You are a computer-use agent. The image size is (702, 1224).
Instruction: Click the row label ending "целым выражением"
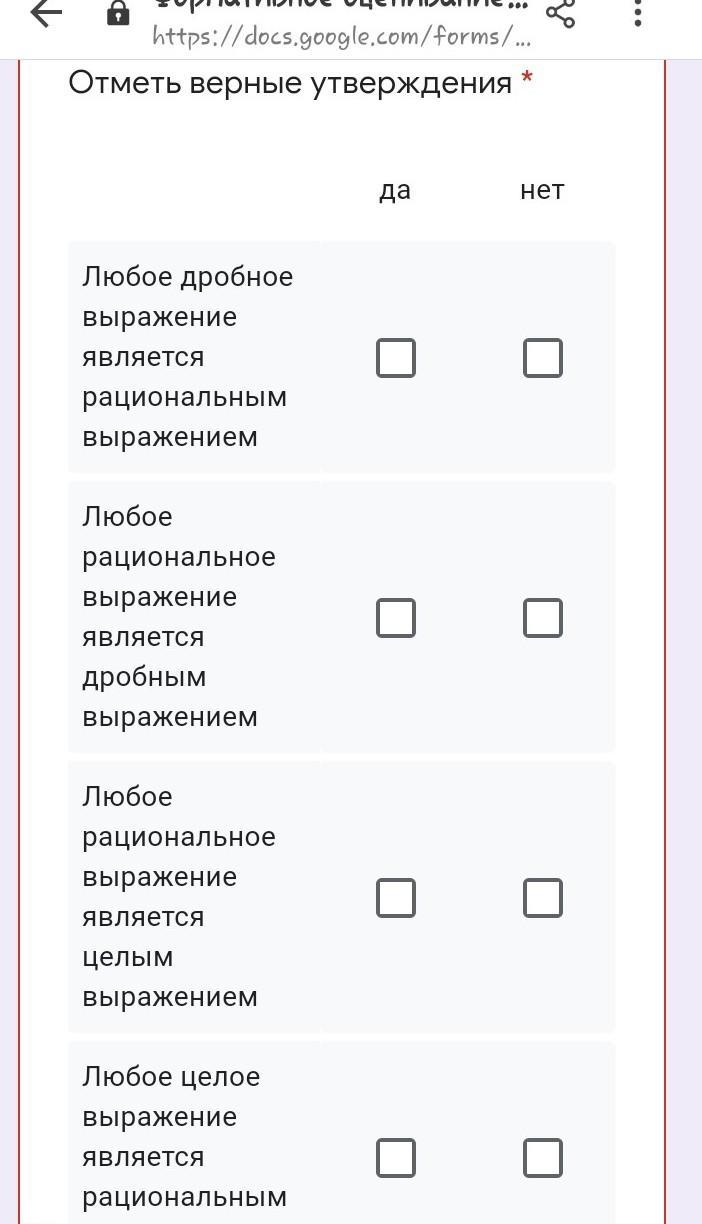(178, 896)
